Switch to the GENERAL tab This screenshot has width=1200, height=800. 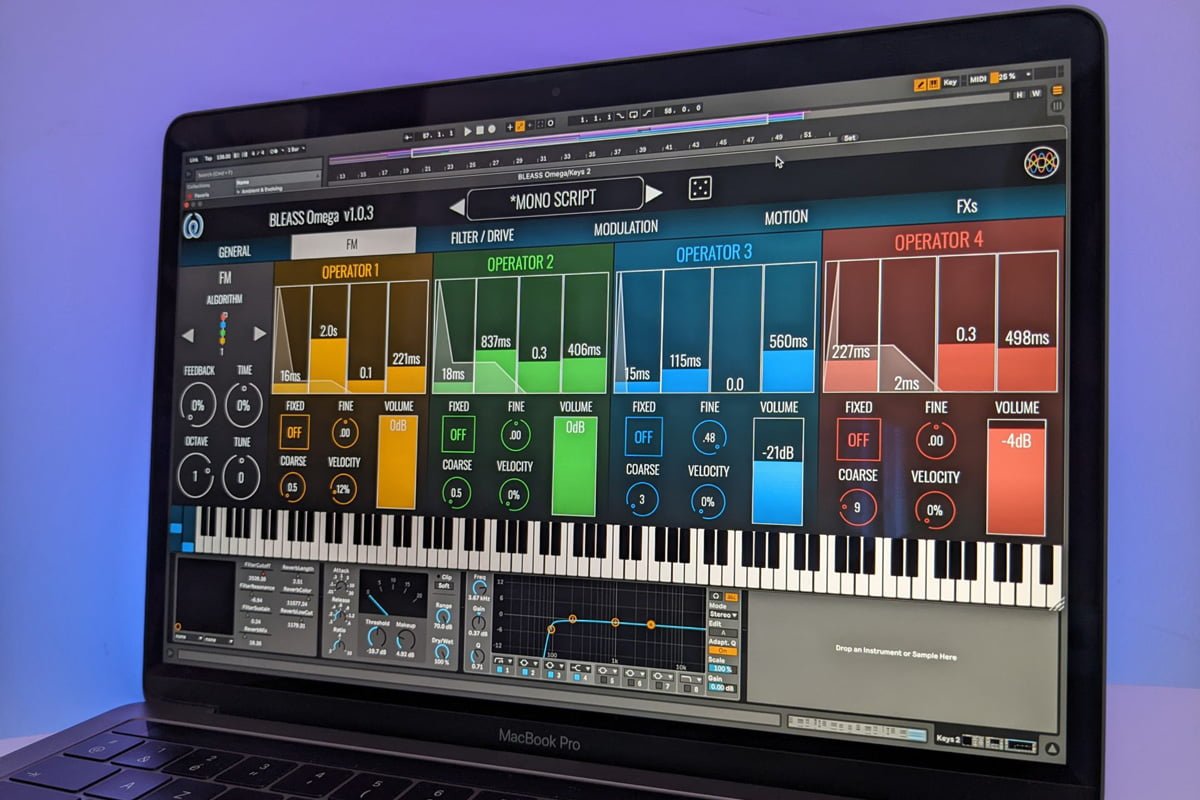235,252
